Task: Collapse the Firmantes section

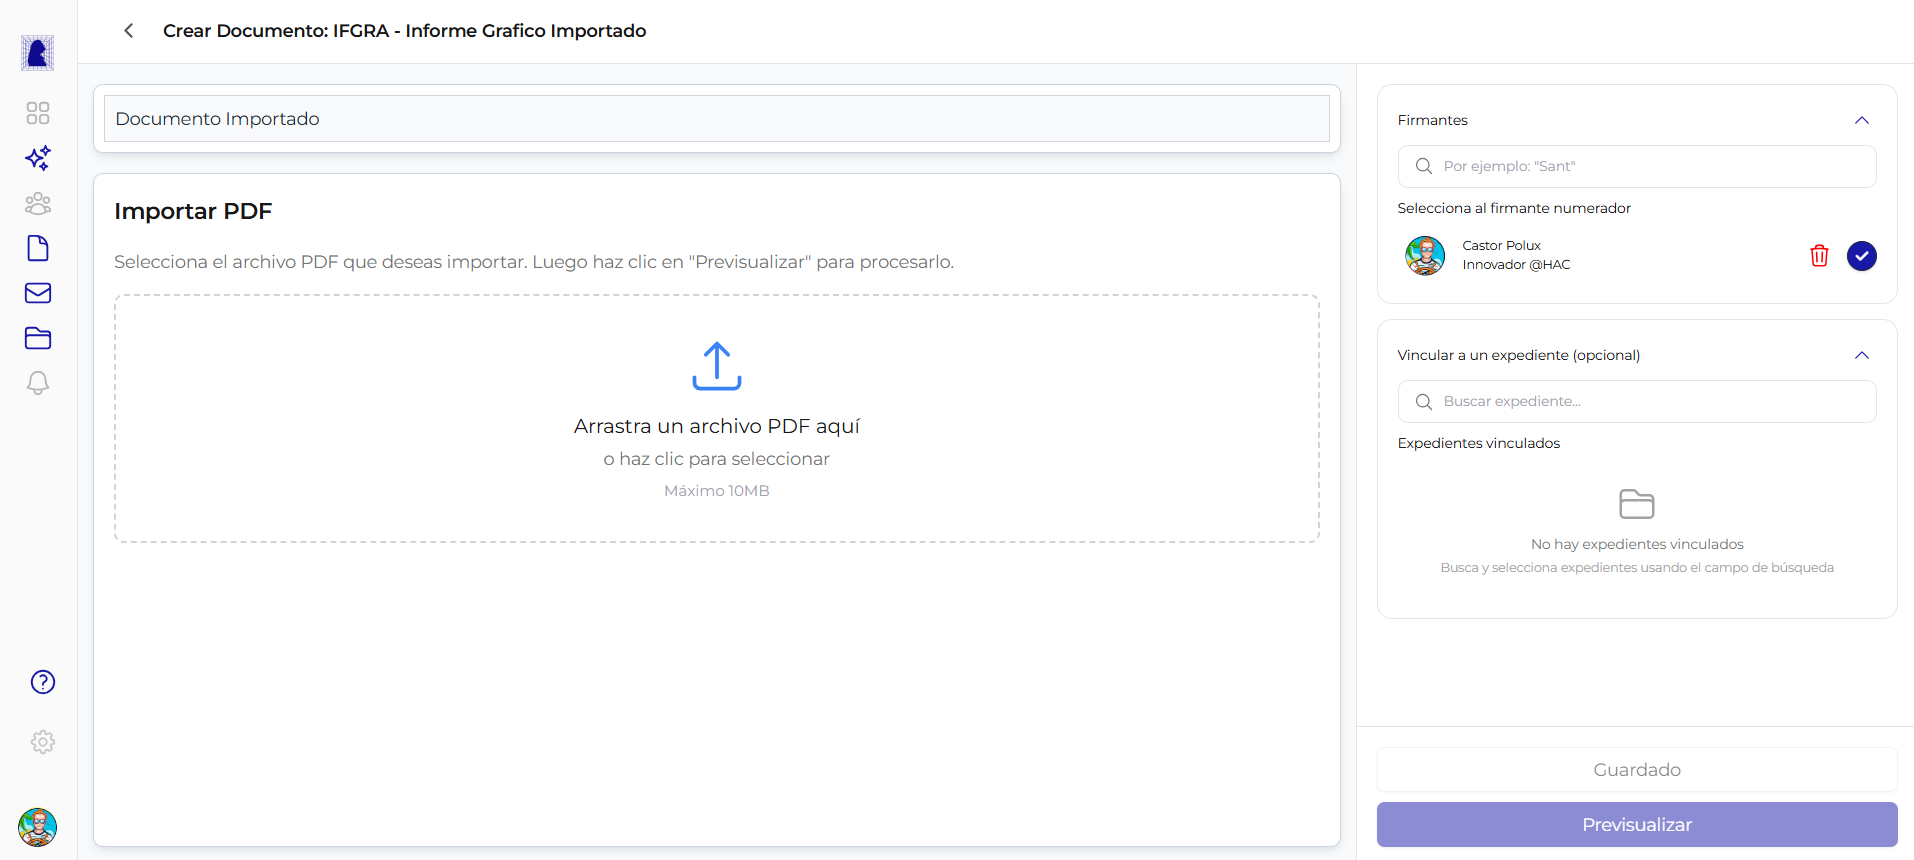Action: pos(1861,120)
